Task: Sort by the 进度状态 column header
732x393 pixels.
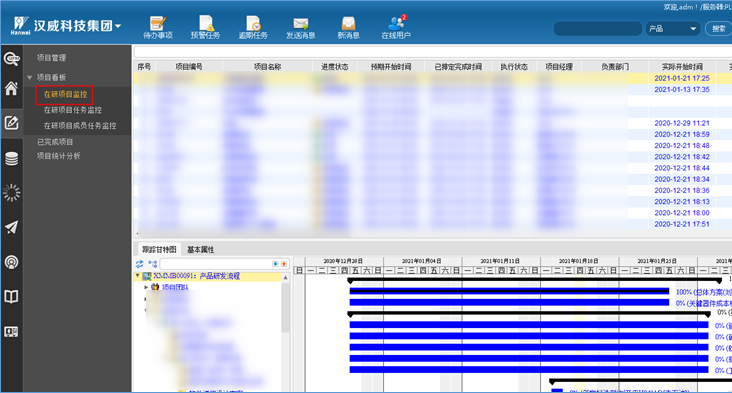Action: point(335,67)
